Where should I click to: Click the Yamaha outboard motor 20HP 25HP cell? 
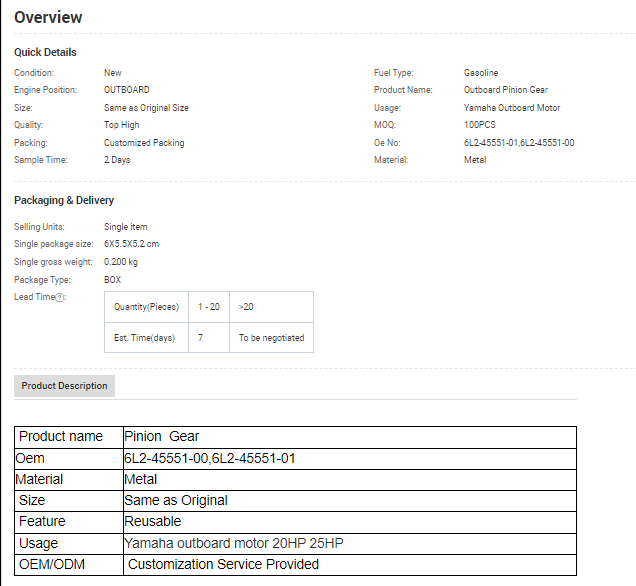(234, 543)
